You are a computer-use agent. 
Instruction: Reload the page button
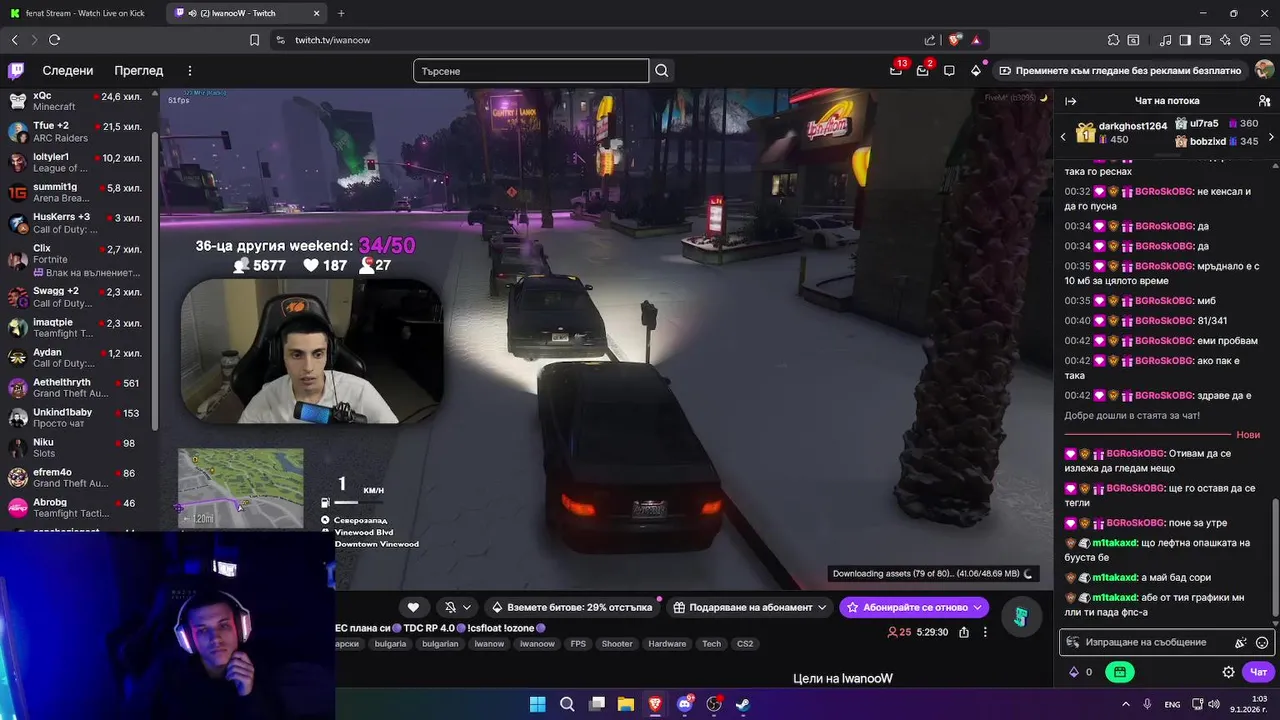54,40
